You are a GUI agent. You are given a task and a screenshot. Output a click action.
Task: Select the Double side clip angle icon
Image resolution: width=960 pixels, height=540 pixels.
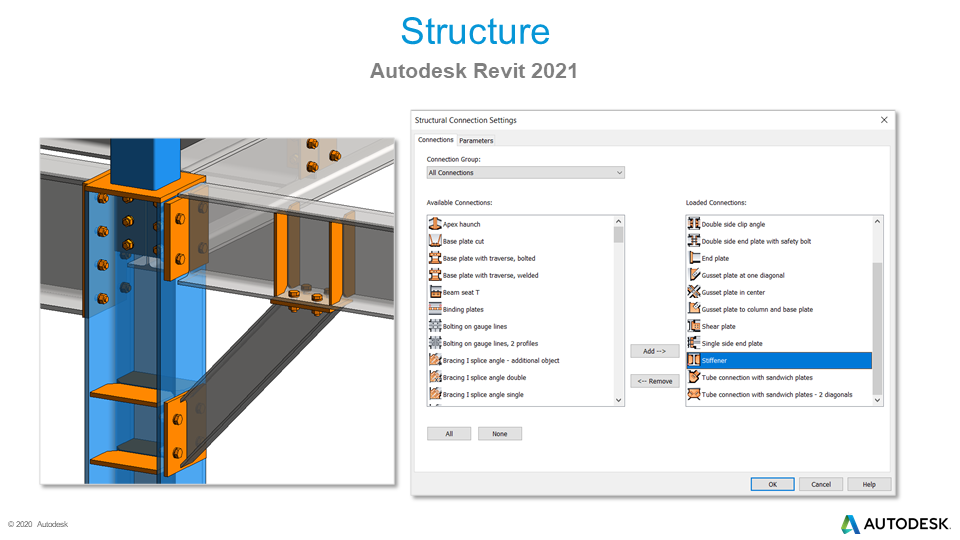(x=694, y=225)
